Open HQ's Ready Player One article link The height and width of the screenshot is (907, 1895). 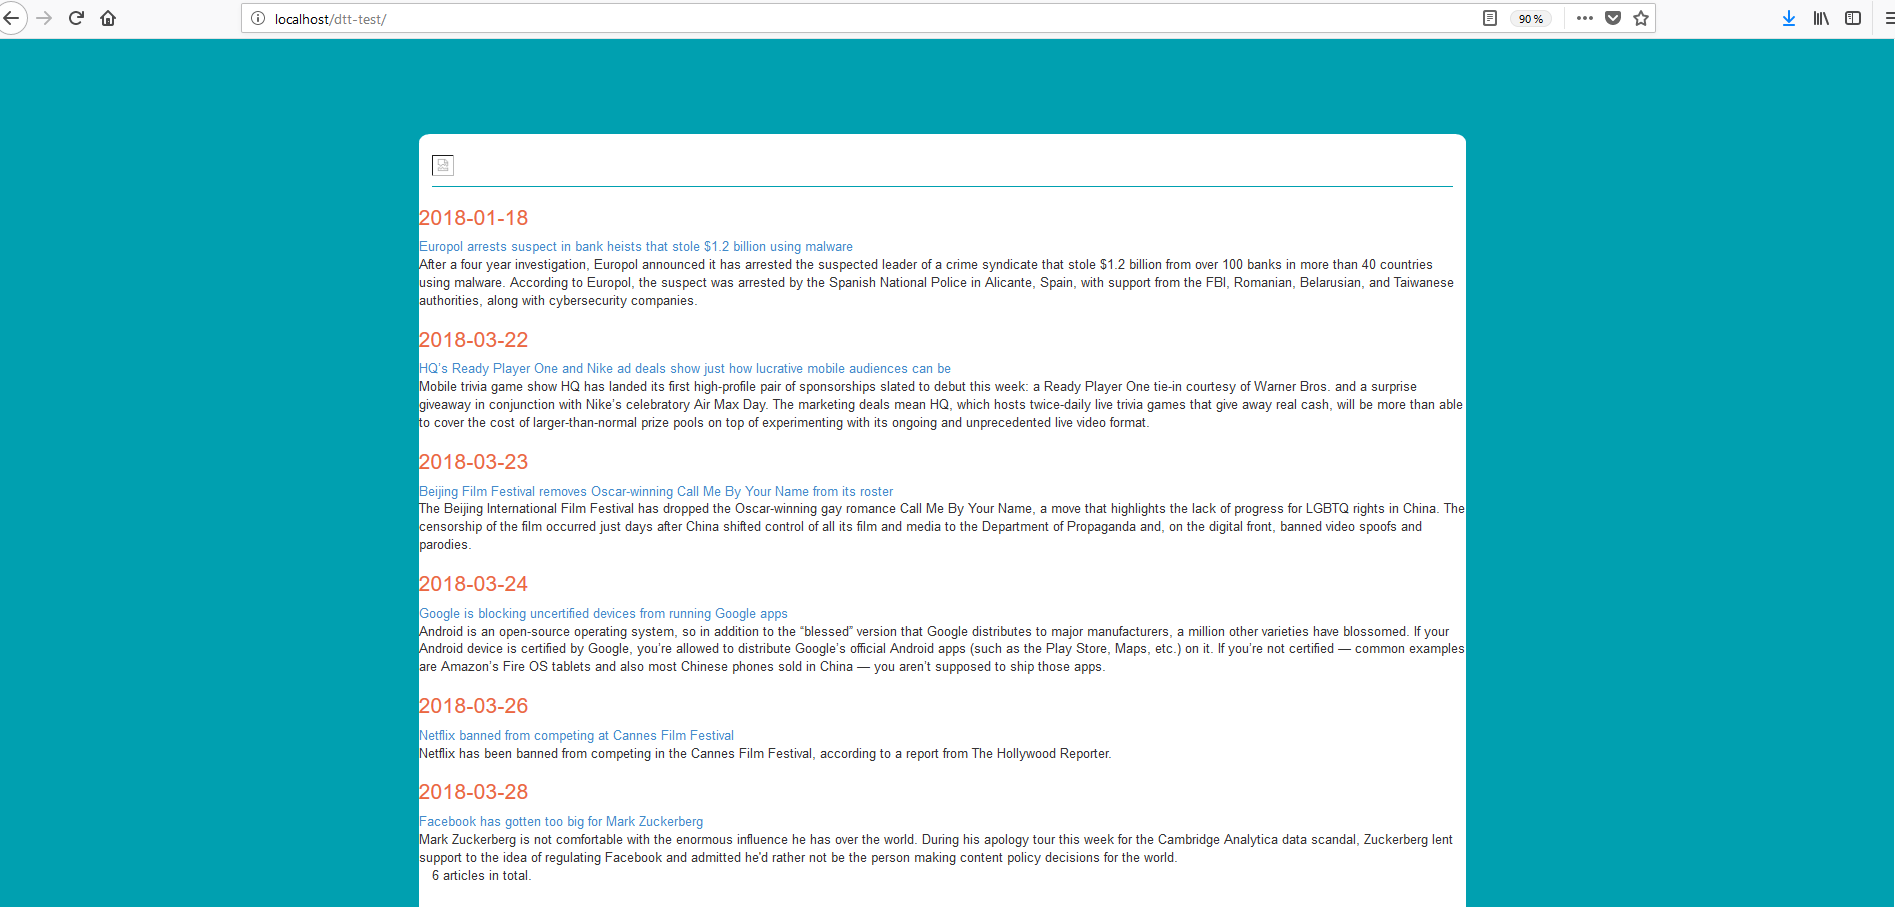[x=685, y=369]
